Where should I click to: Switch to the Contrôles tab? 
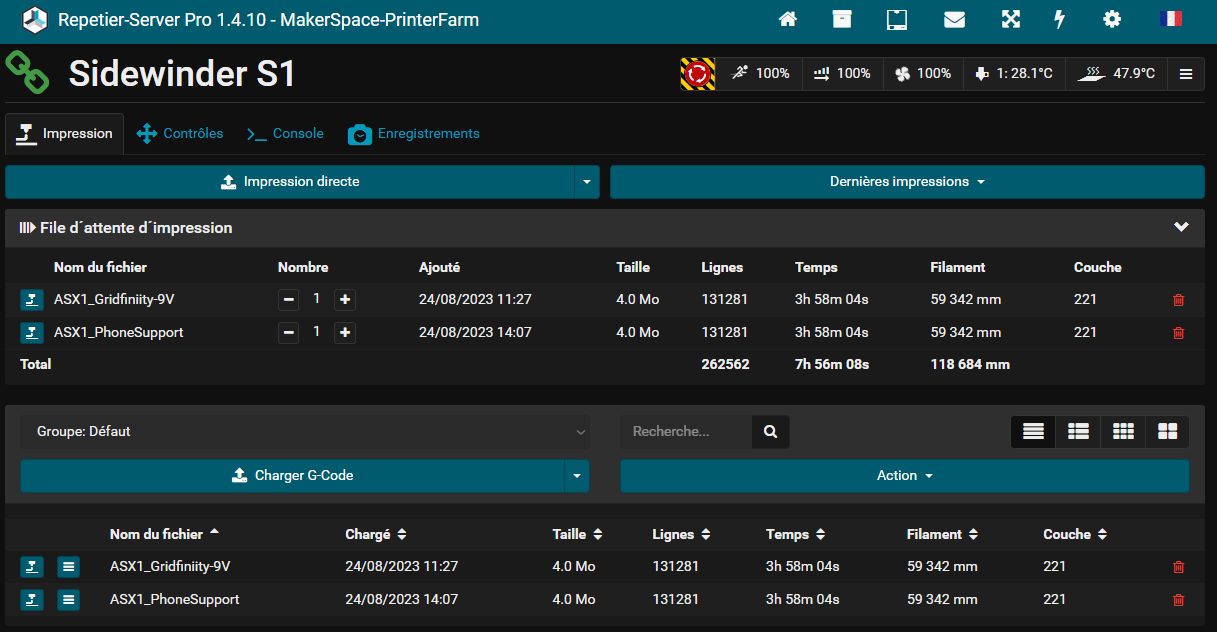coord(180,134)
